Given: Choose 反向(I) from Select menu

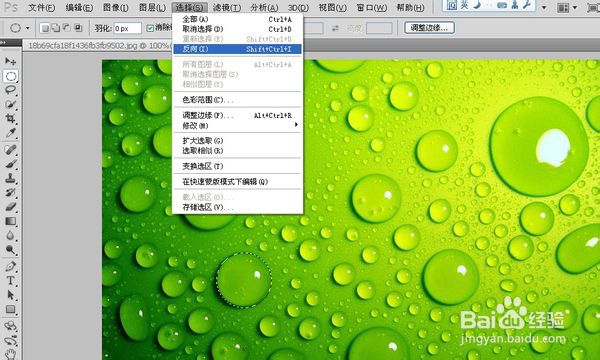Looking at the screenshot, I should point(237,49).
